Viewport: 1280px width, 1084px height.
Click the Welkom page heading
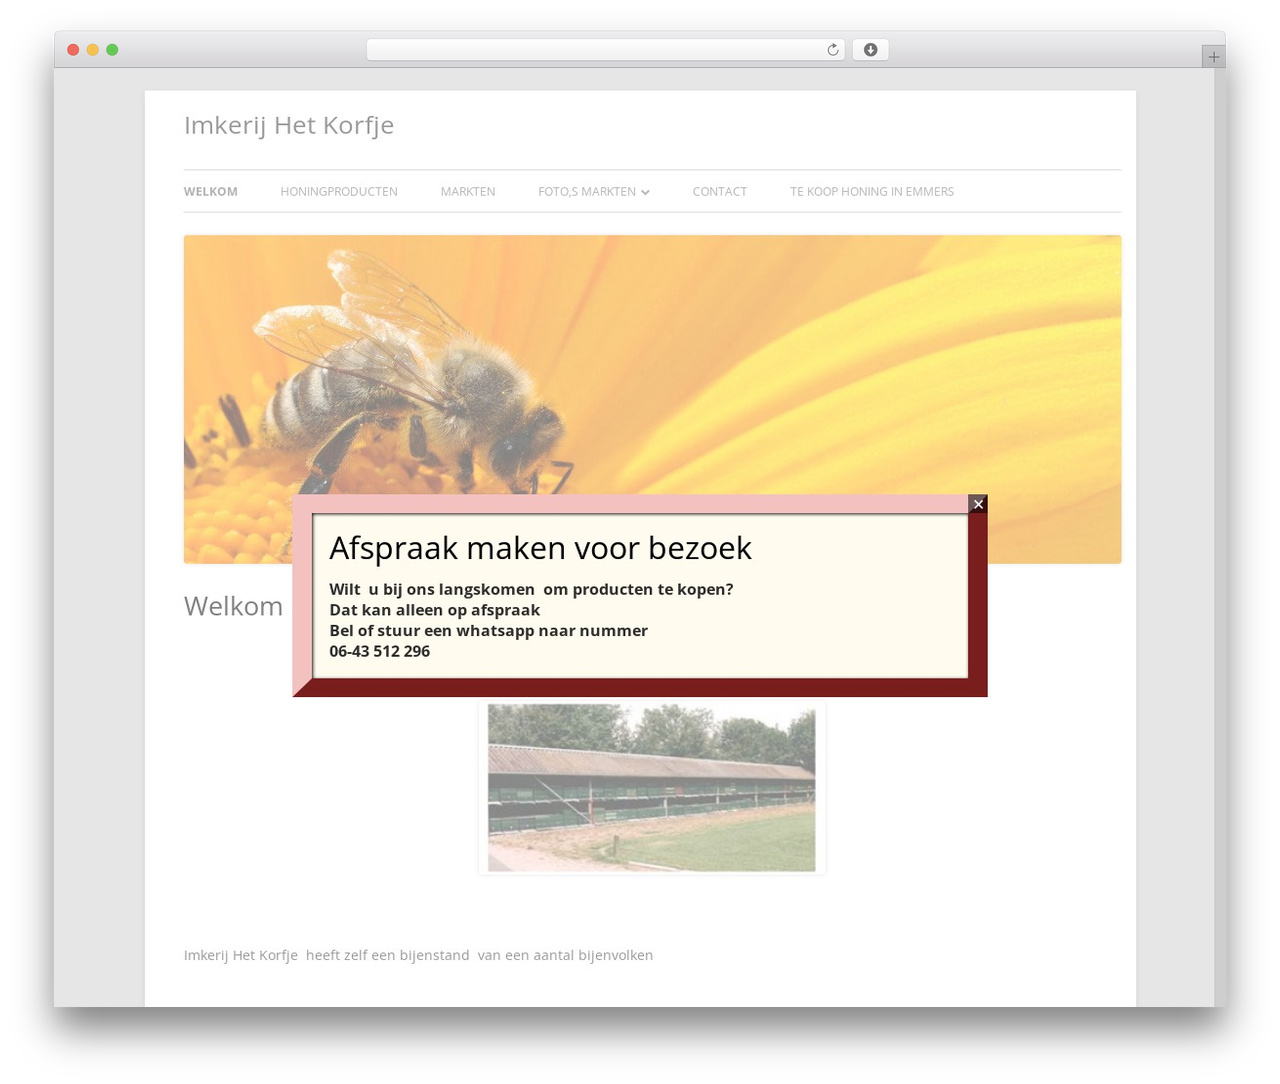[234, 606]
